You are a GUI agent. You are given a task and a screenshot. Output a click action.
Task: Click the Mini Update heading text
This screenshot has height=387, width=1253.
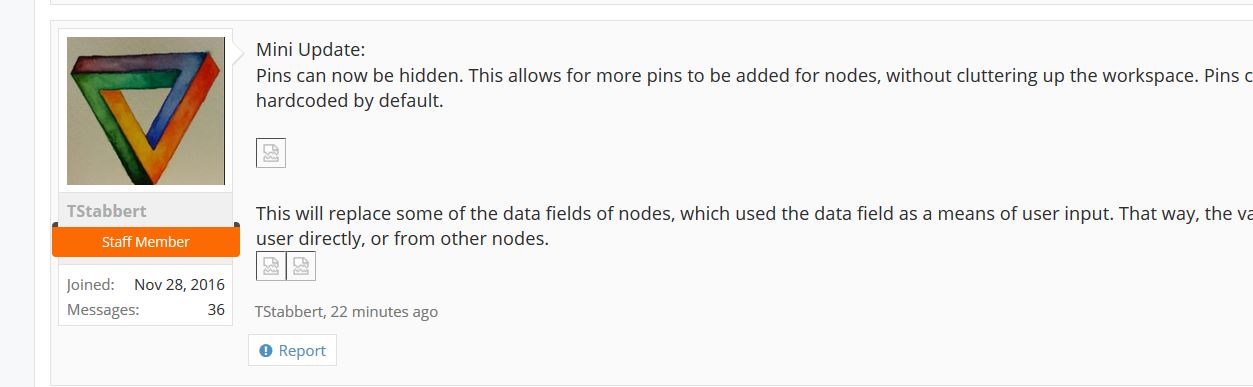(311, 50)
